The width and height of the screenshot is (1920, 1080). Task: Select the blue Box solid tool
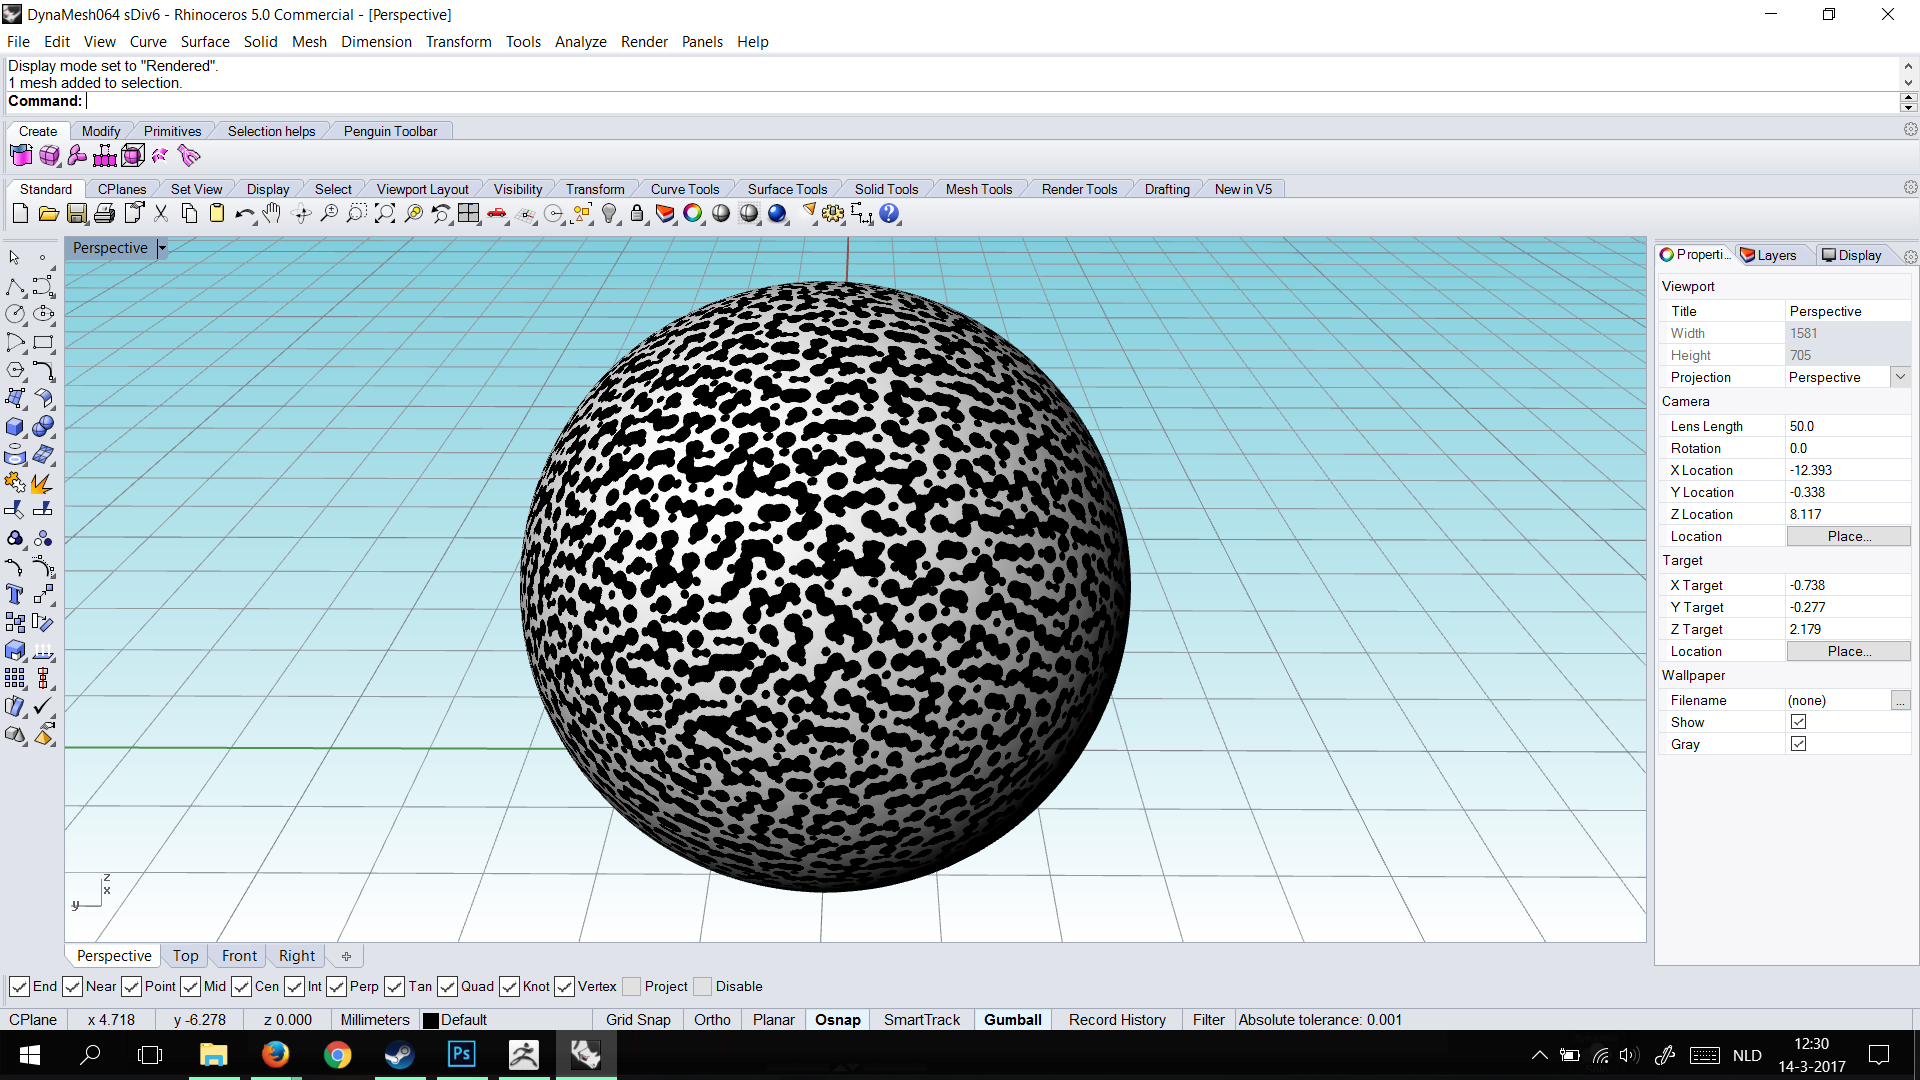pos(15,427)
